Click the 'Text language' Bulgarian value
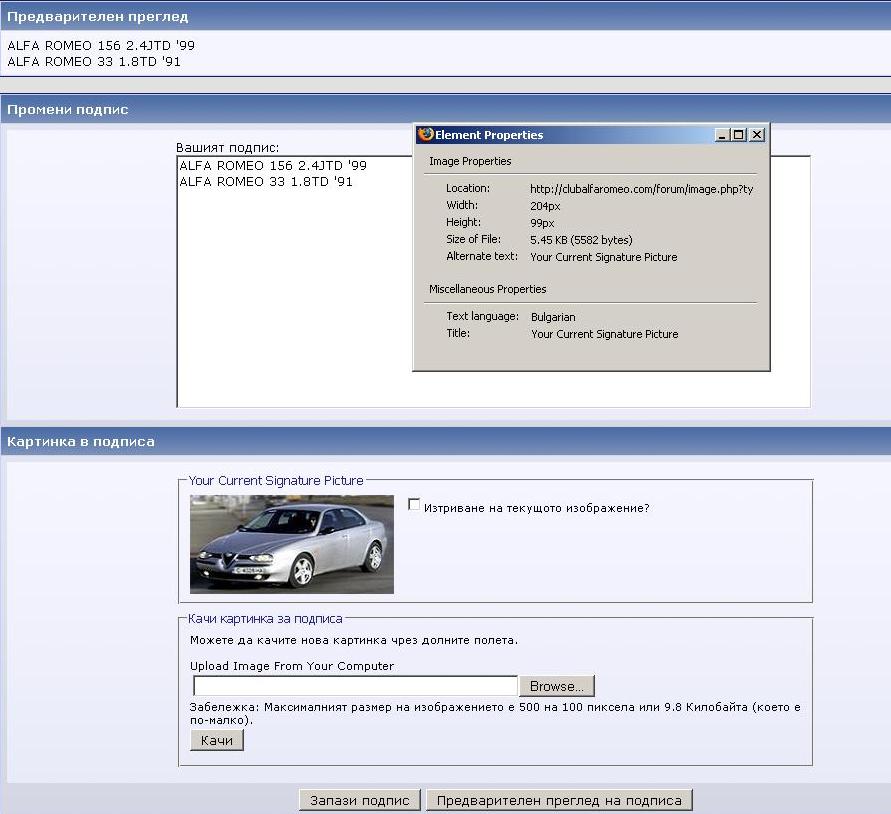 [553, 317]
